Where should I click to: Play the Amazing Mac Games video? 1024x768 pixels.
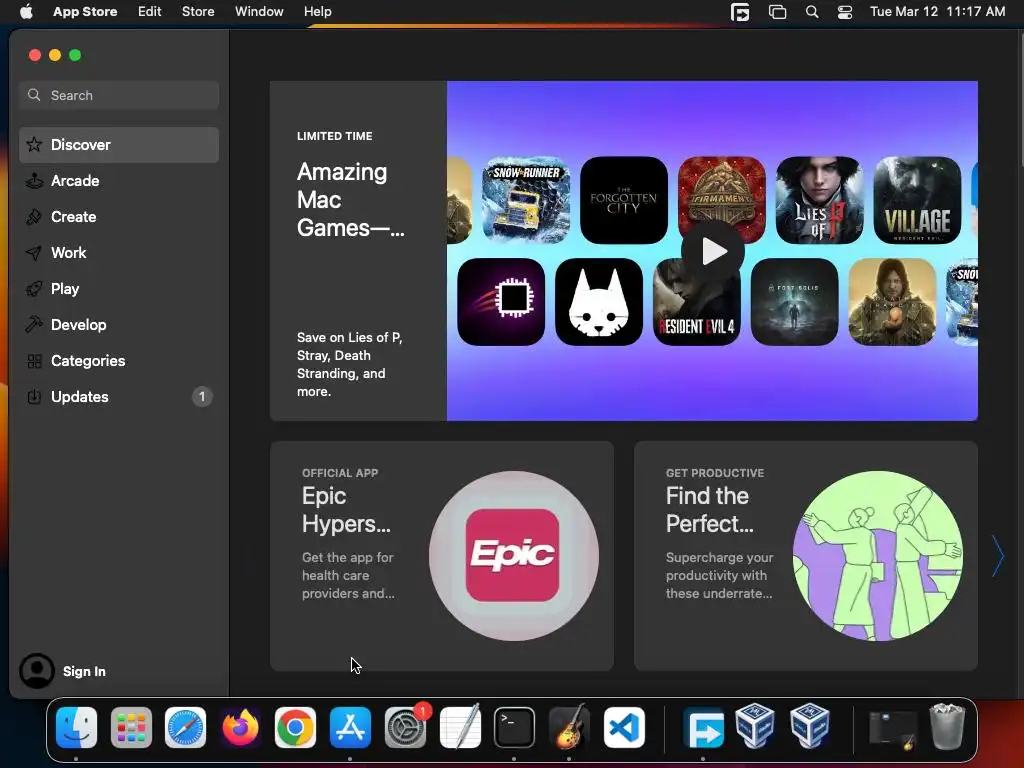pos(713,251)
